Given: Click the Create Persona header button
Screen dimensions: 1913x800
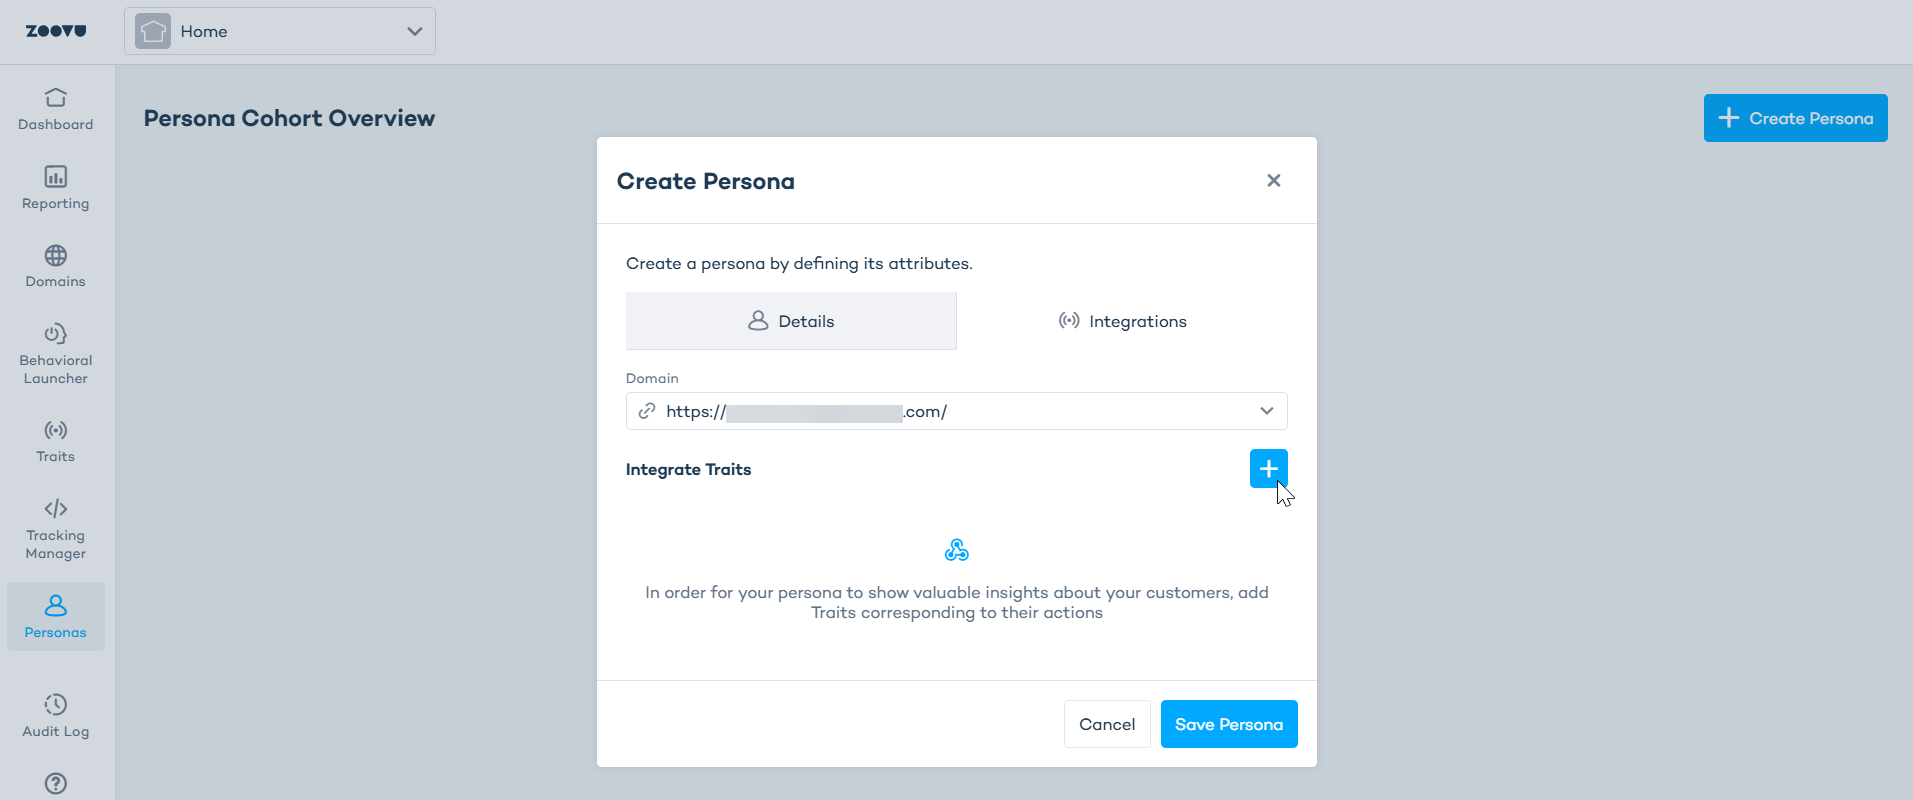Looking at the screenshot, I should coord(1795,118).
